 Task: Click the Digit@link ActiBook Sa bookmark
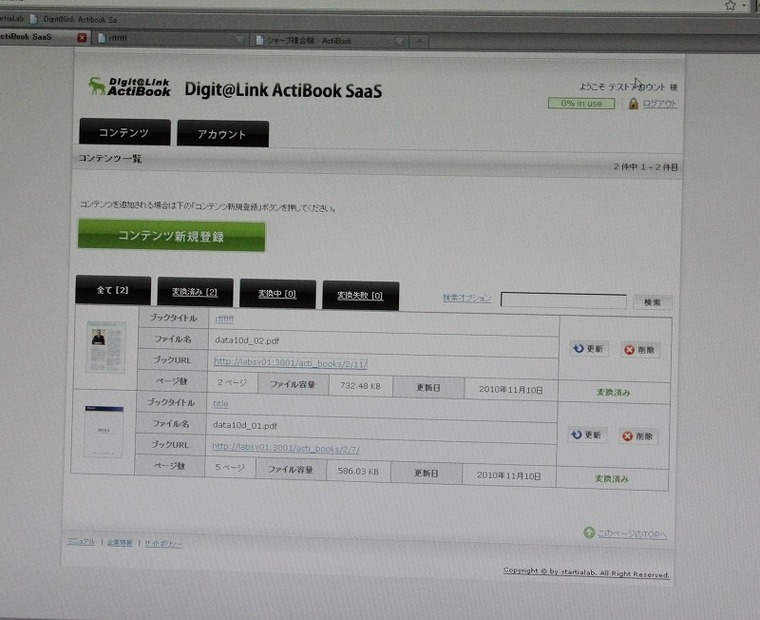(x=74, y=19)
